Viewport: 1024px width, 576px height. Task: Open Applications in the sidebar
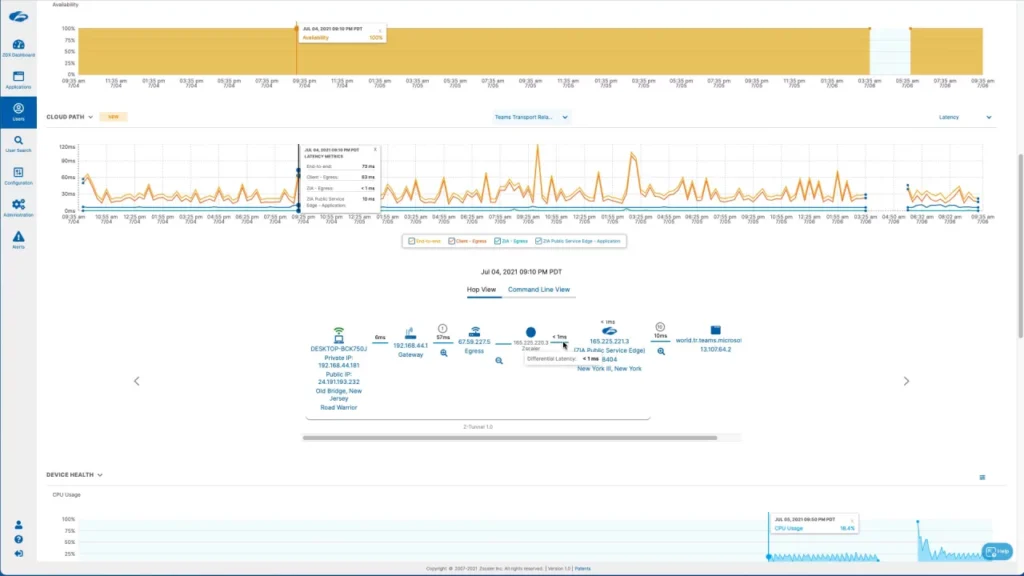(18, 80)
